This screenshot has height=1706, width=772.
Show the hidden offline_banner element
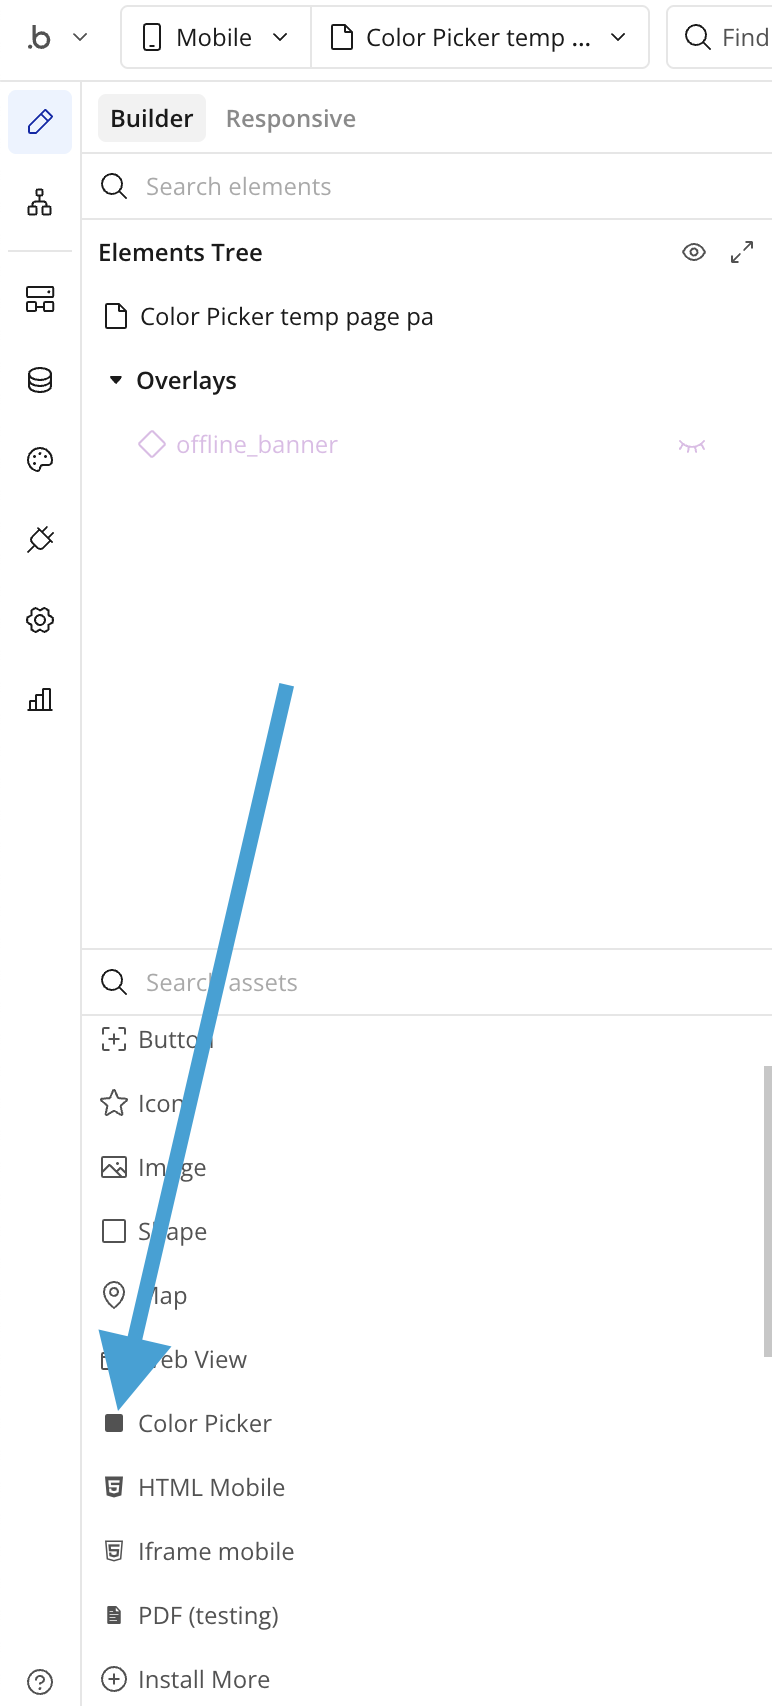[691, 445]
